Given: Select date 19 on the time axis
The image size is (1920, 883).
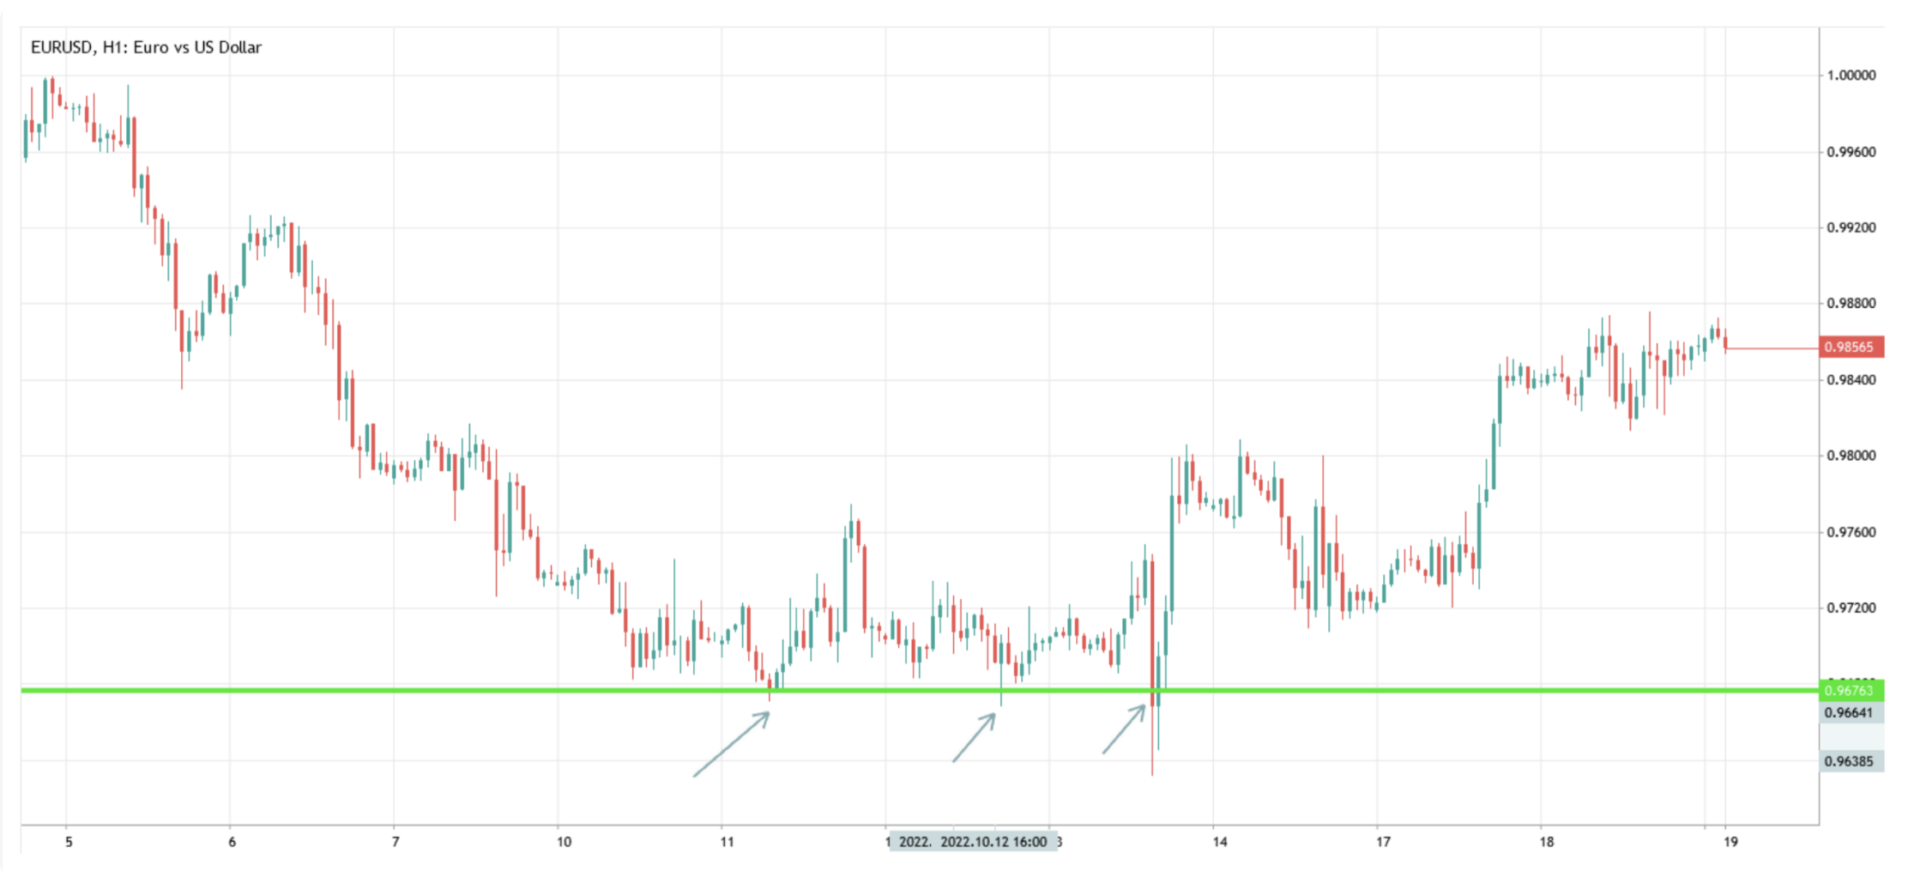Looking at the screenshot, I should point(1730,842).
